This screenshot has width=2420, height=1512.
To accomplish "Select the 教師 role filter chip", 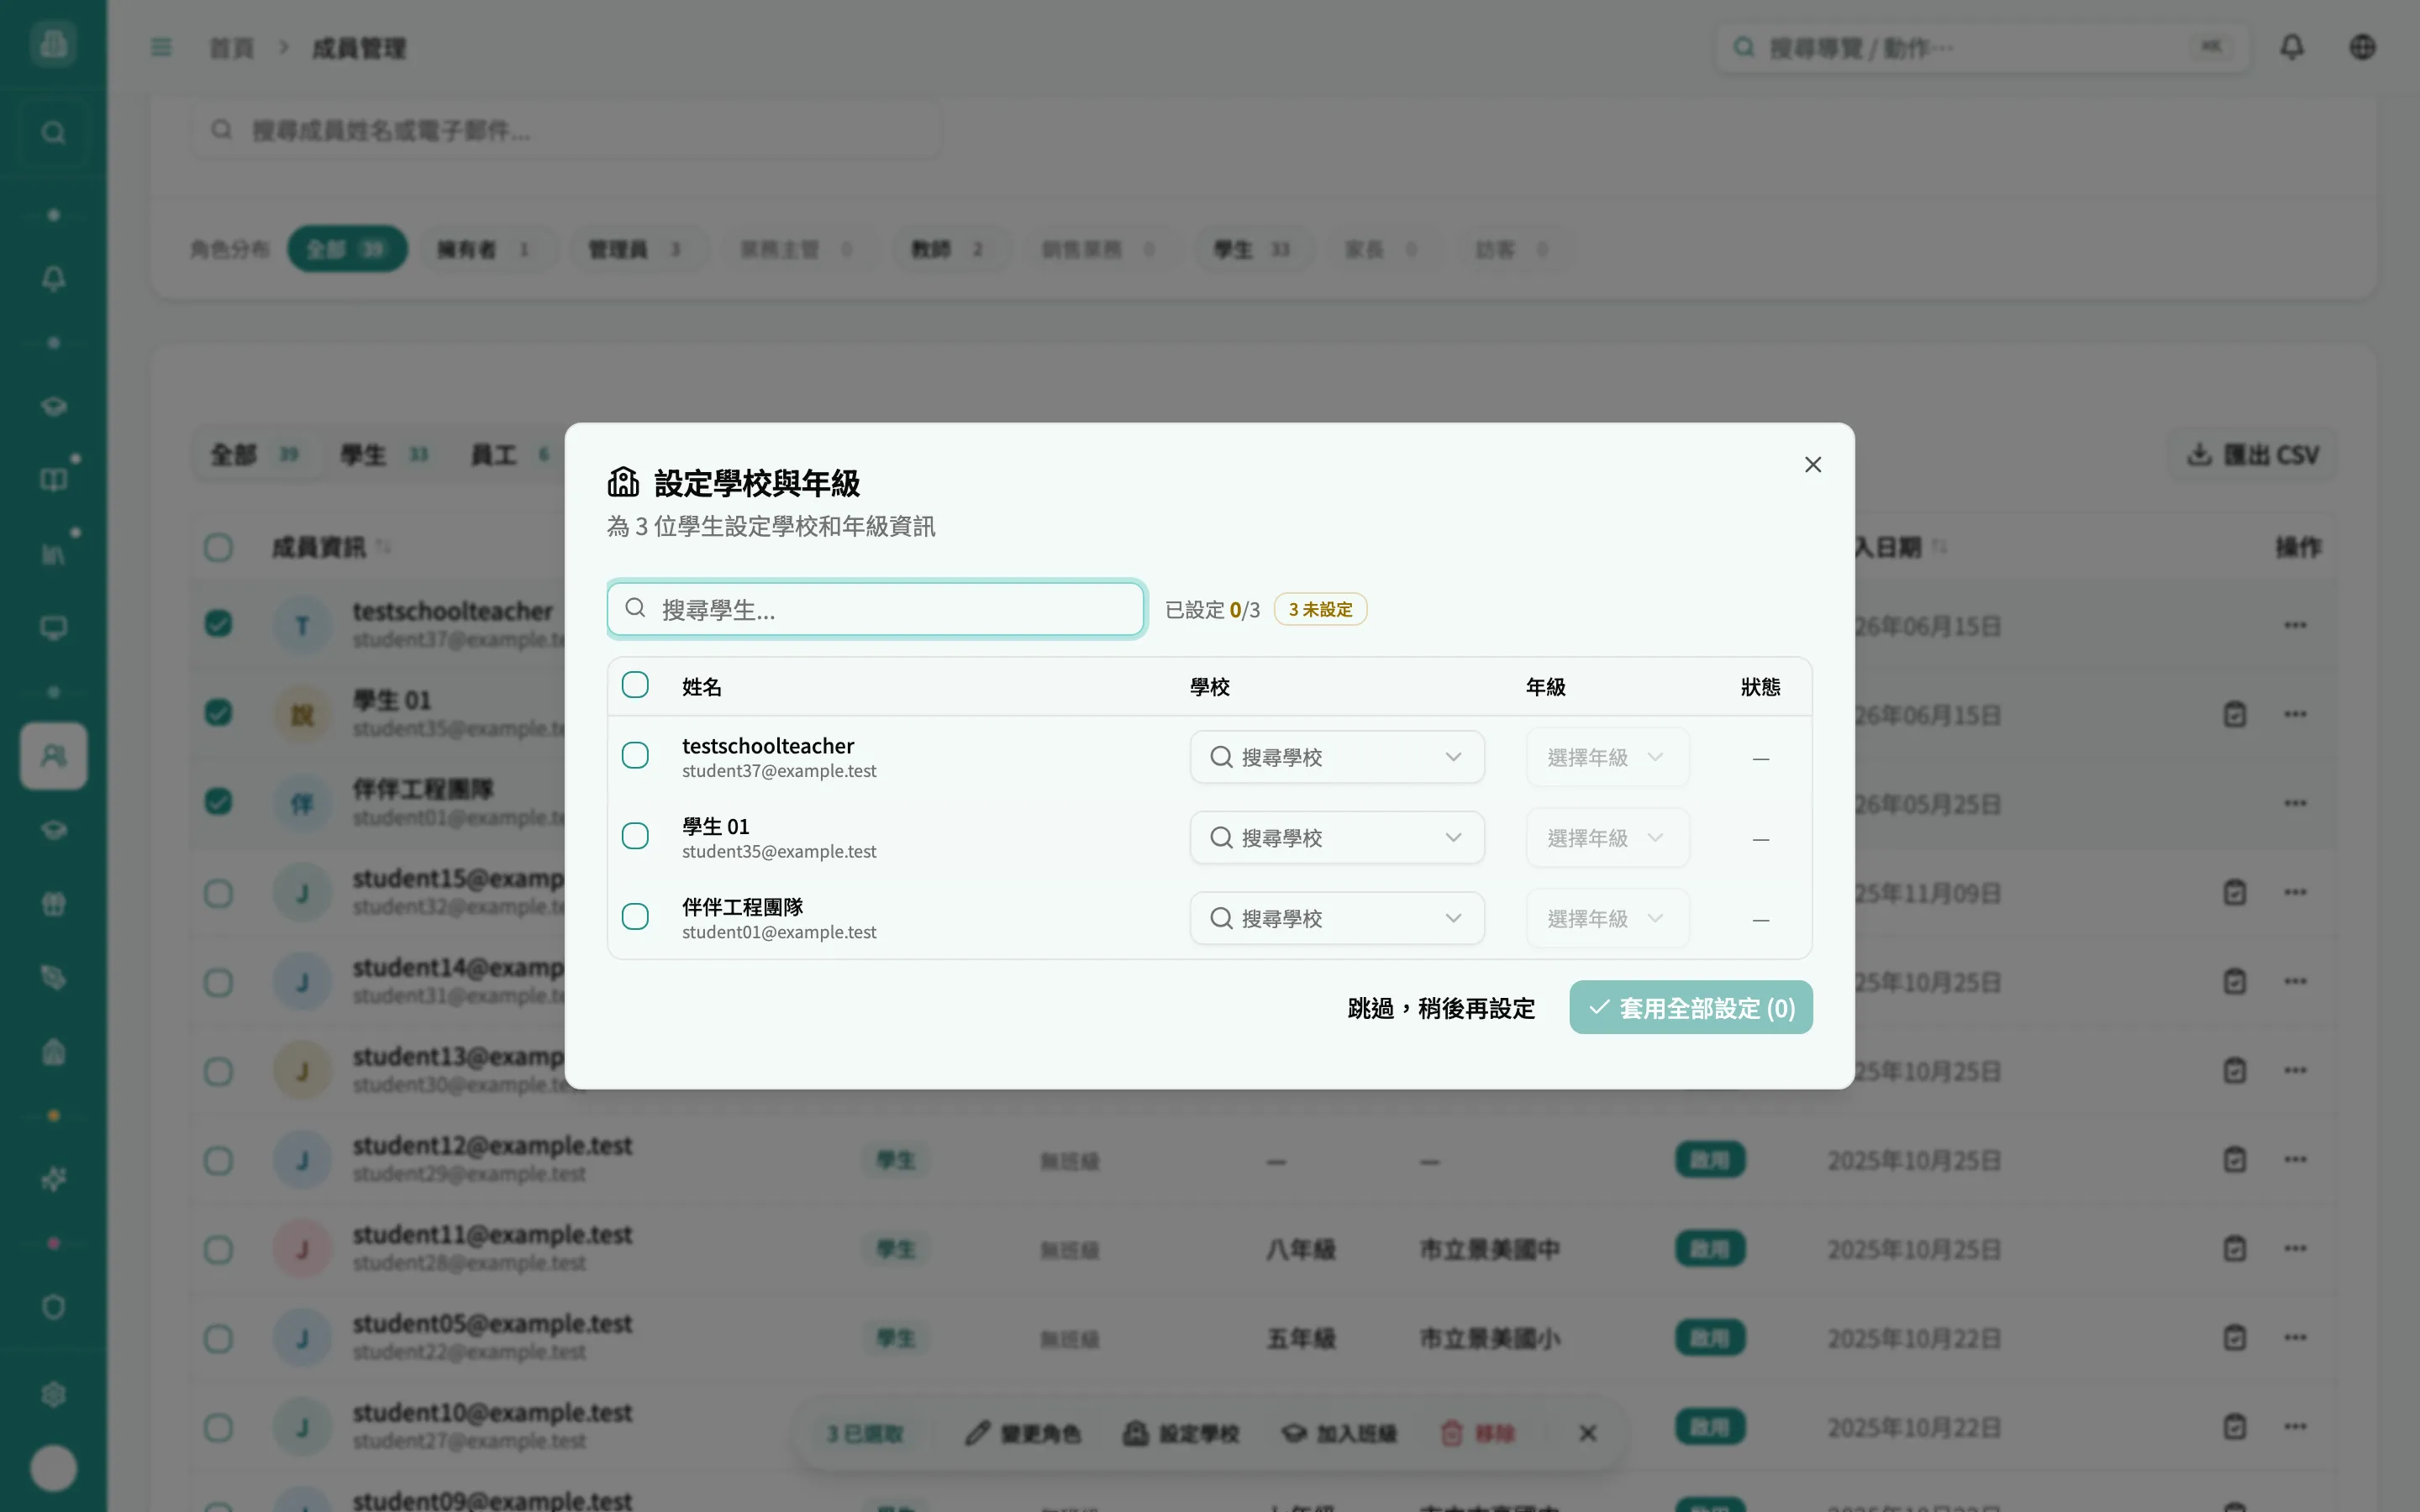I will click(951, 249).
